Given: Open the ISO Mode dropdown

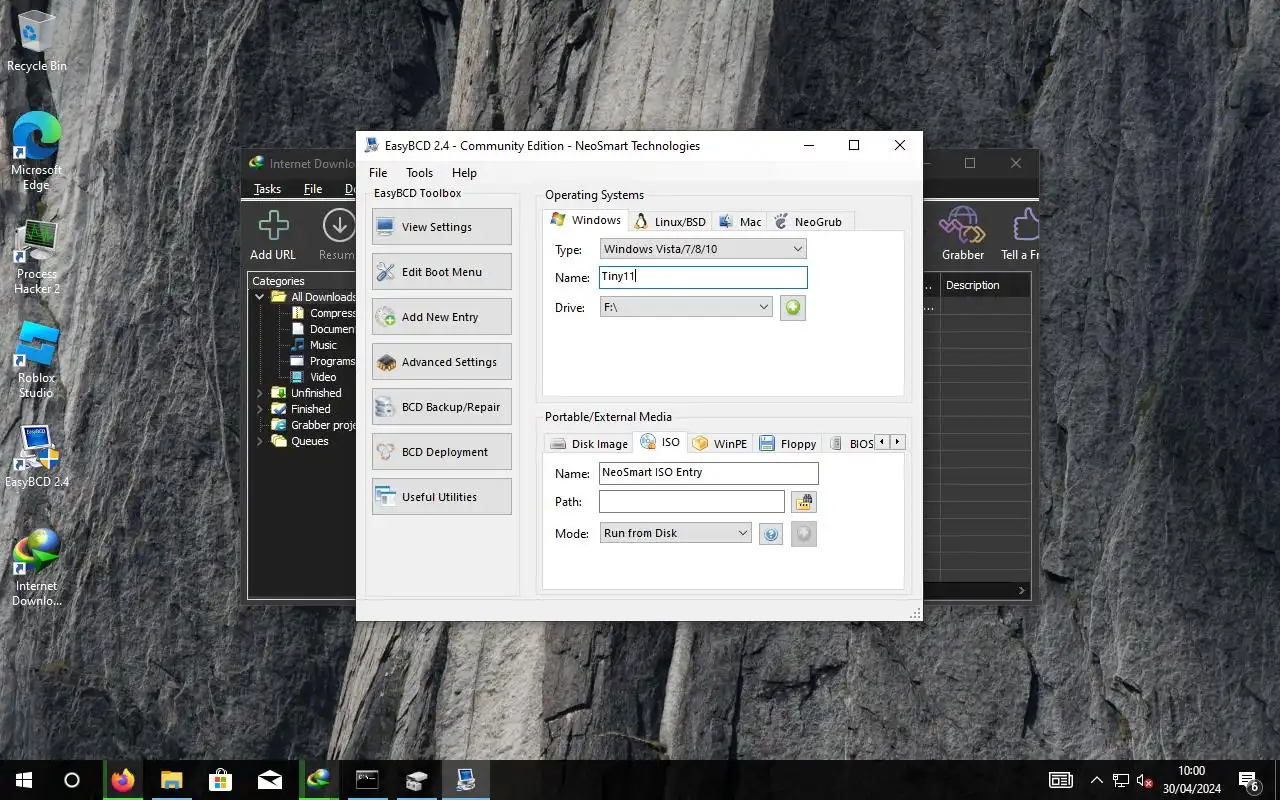Looking at the screenshot, I should (x=675, y=533).
